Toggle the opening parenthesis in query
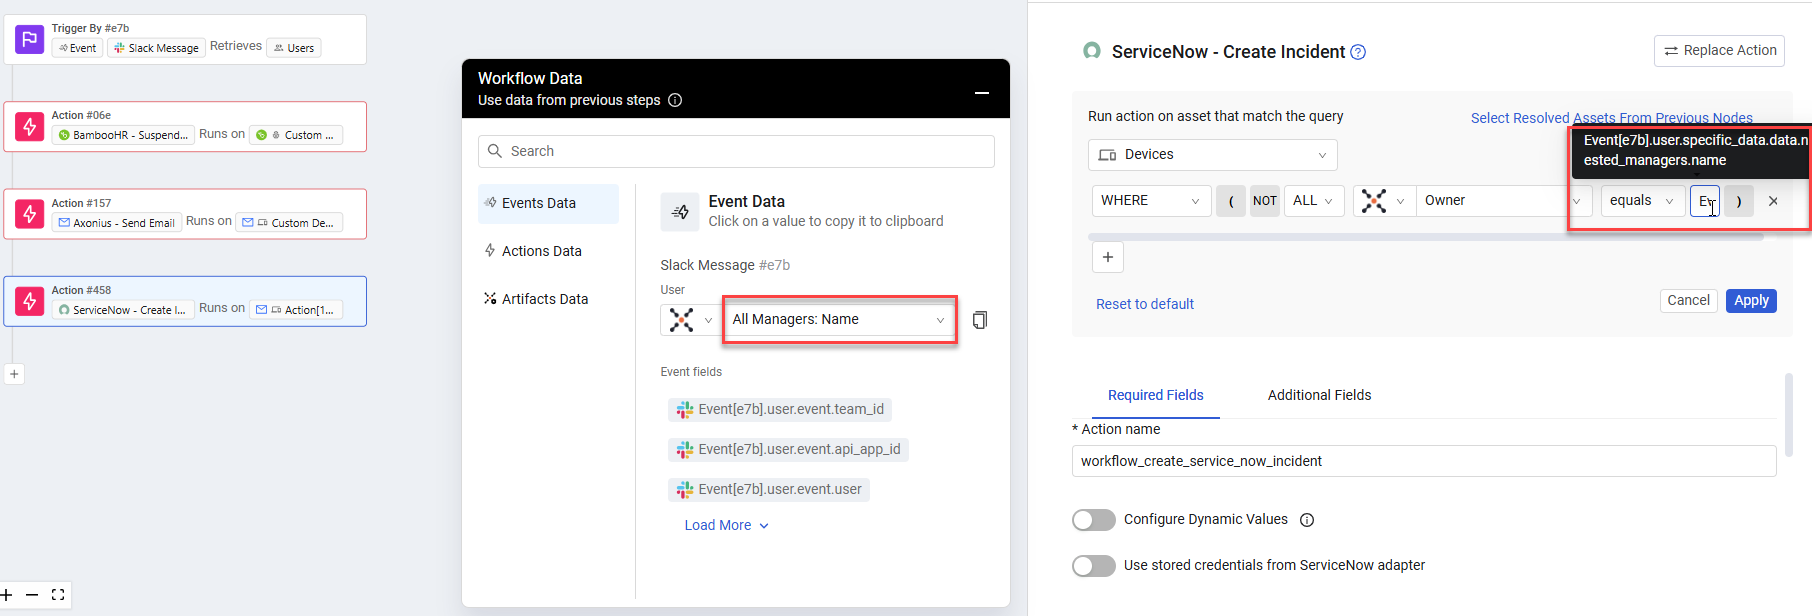 point(1231,201)
